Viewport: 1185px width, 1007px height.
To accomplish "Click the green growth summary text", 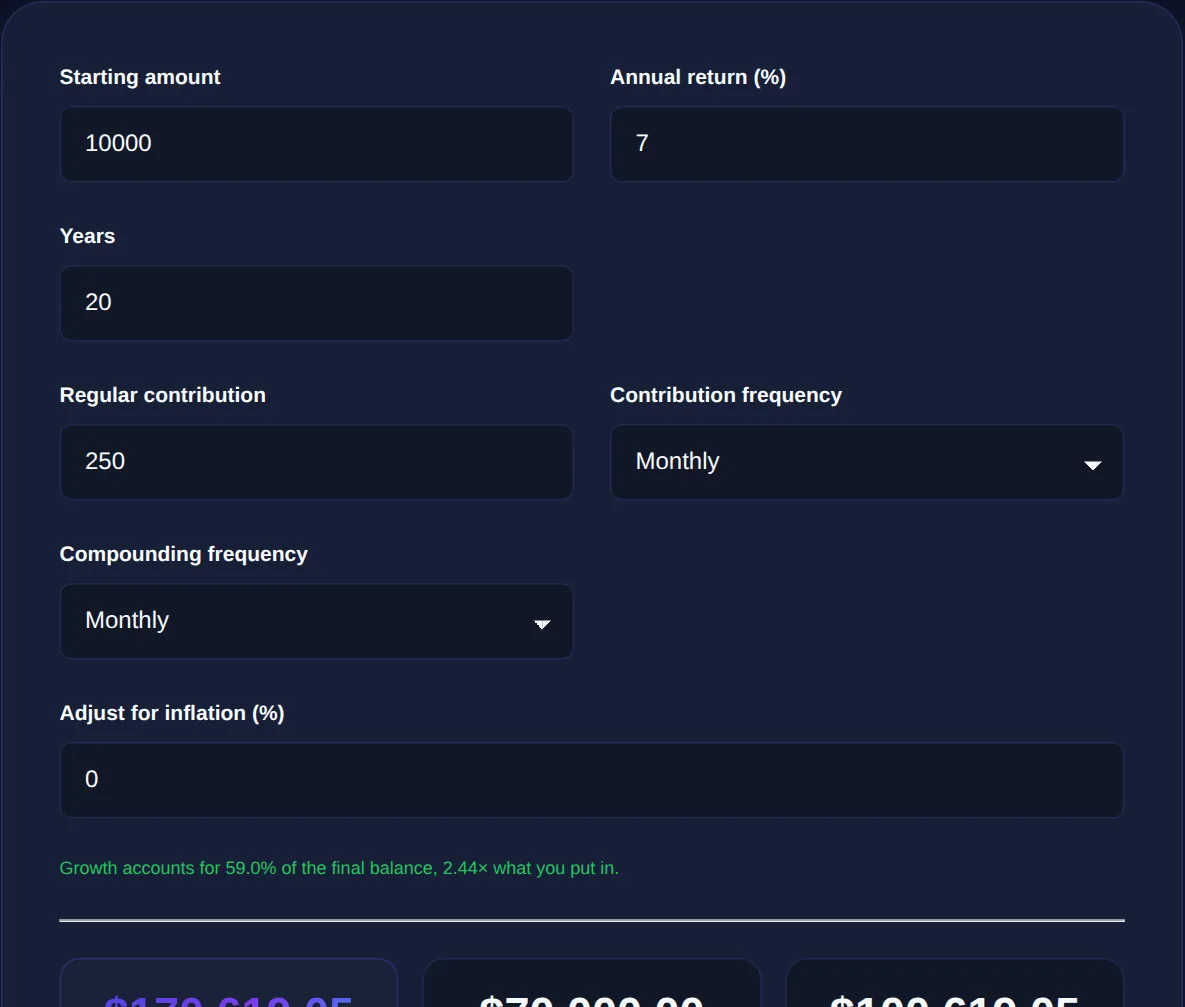I will coord(339,868).
